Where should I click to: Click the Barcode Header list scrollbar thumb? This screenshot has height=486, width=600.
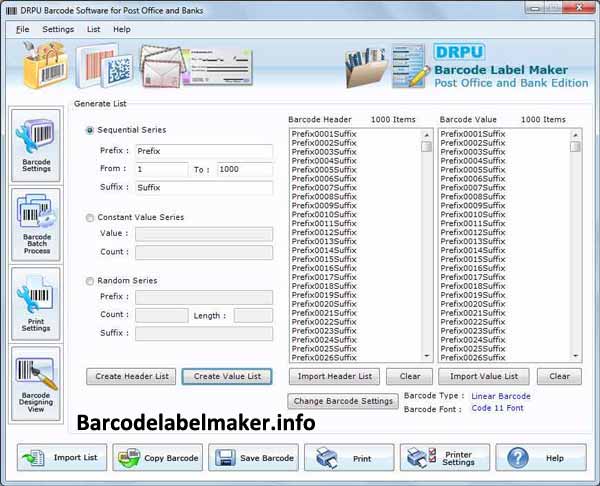point(426,146)
